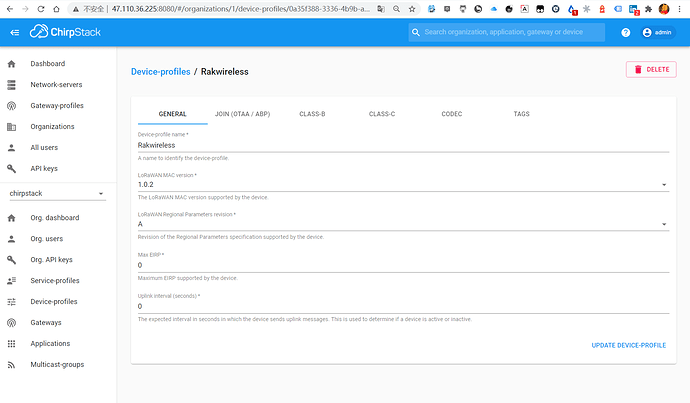Click UPDATE DEVICE-PROFILE button
690x403 pixels.
pyautogui.click(x=628, y=345)
